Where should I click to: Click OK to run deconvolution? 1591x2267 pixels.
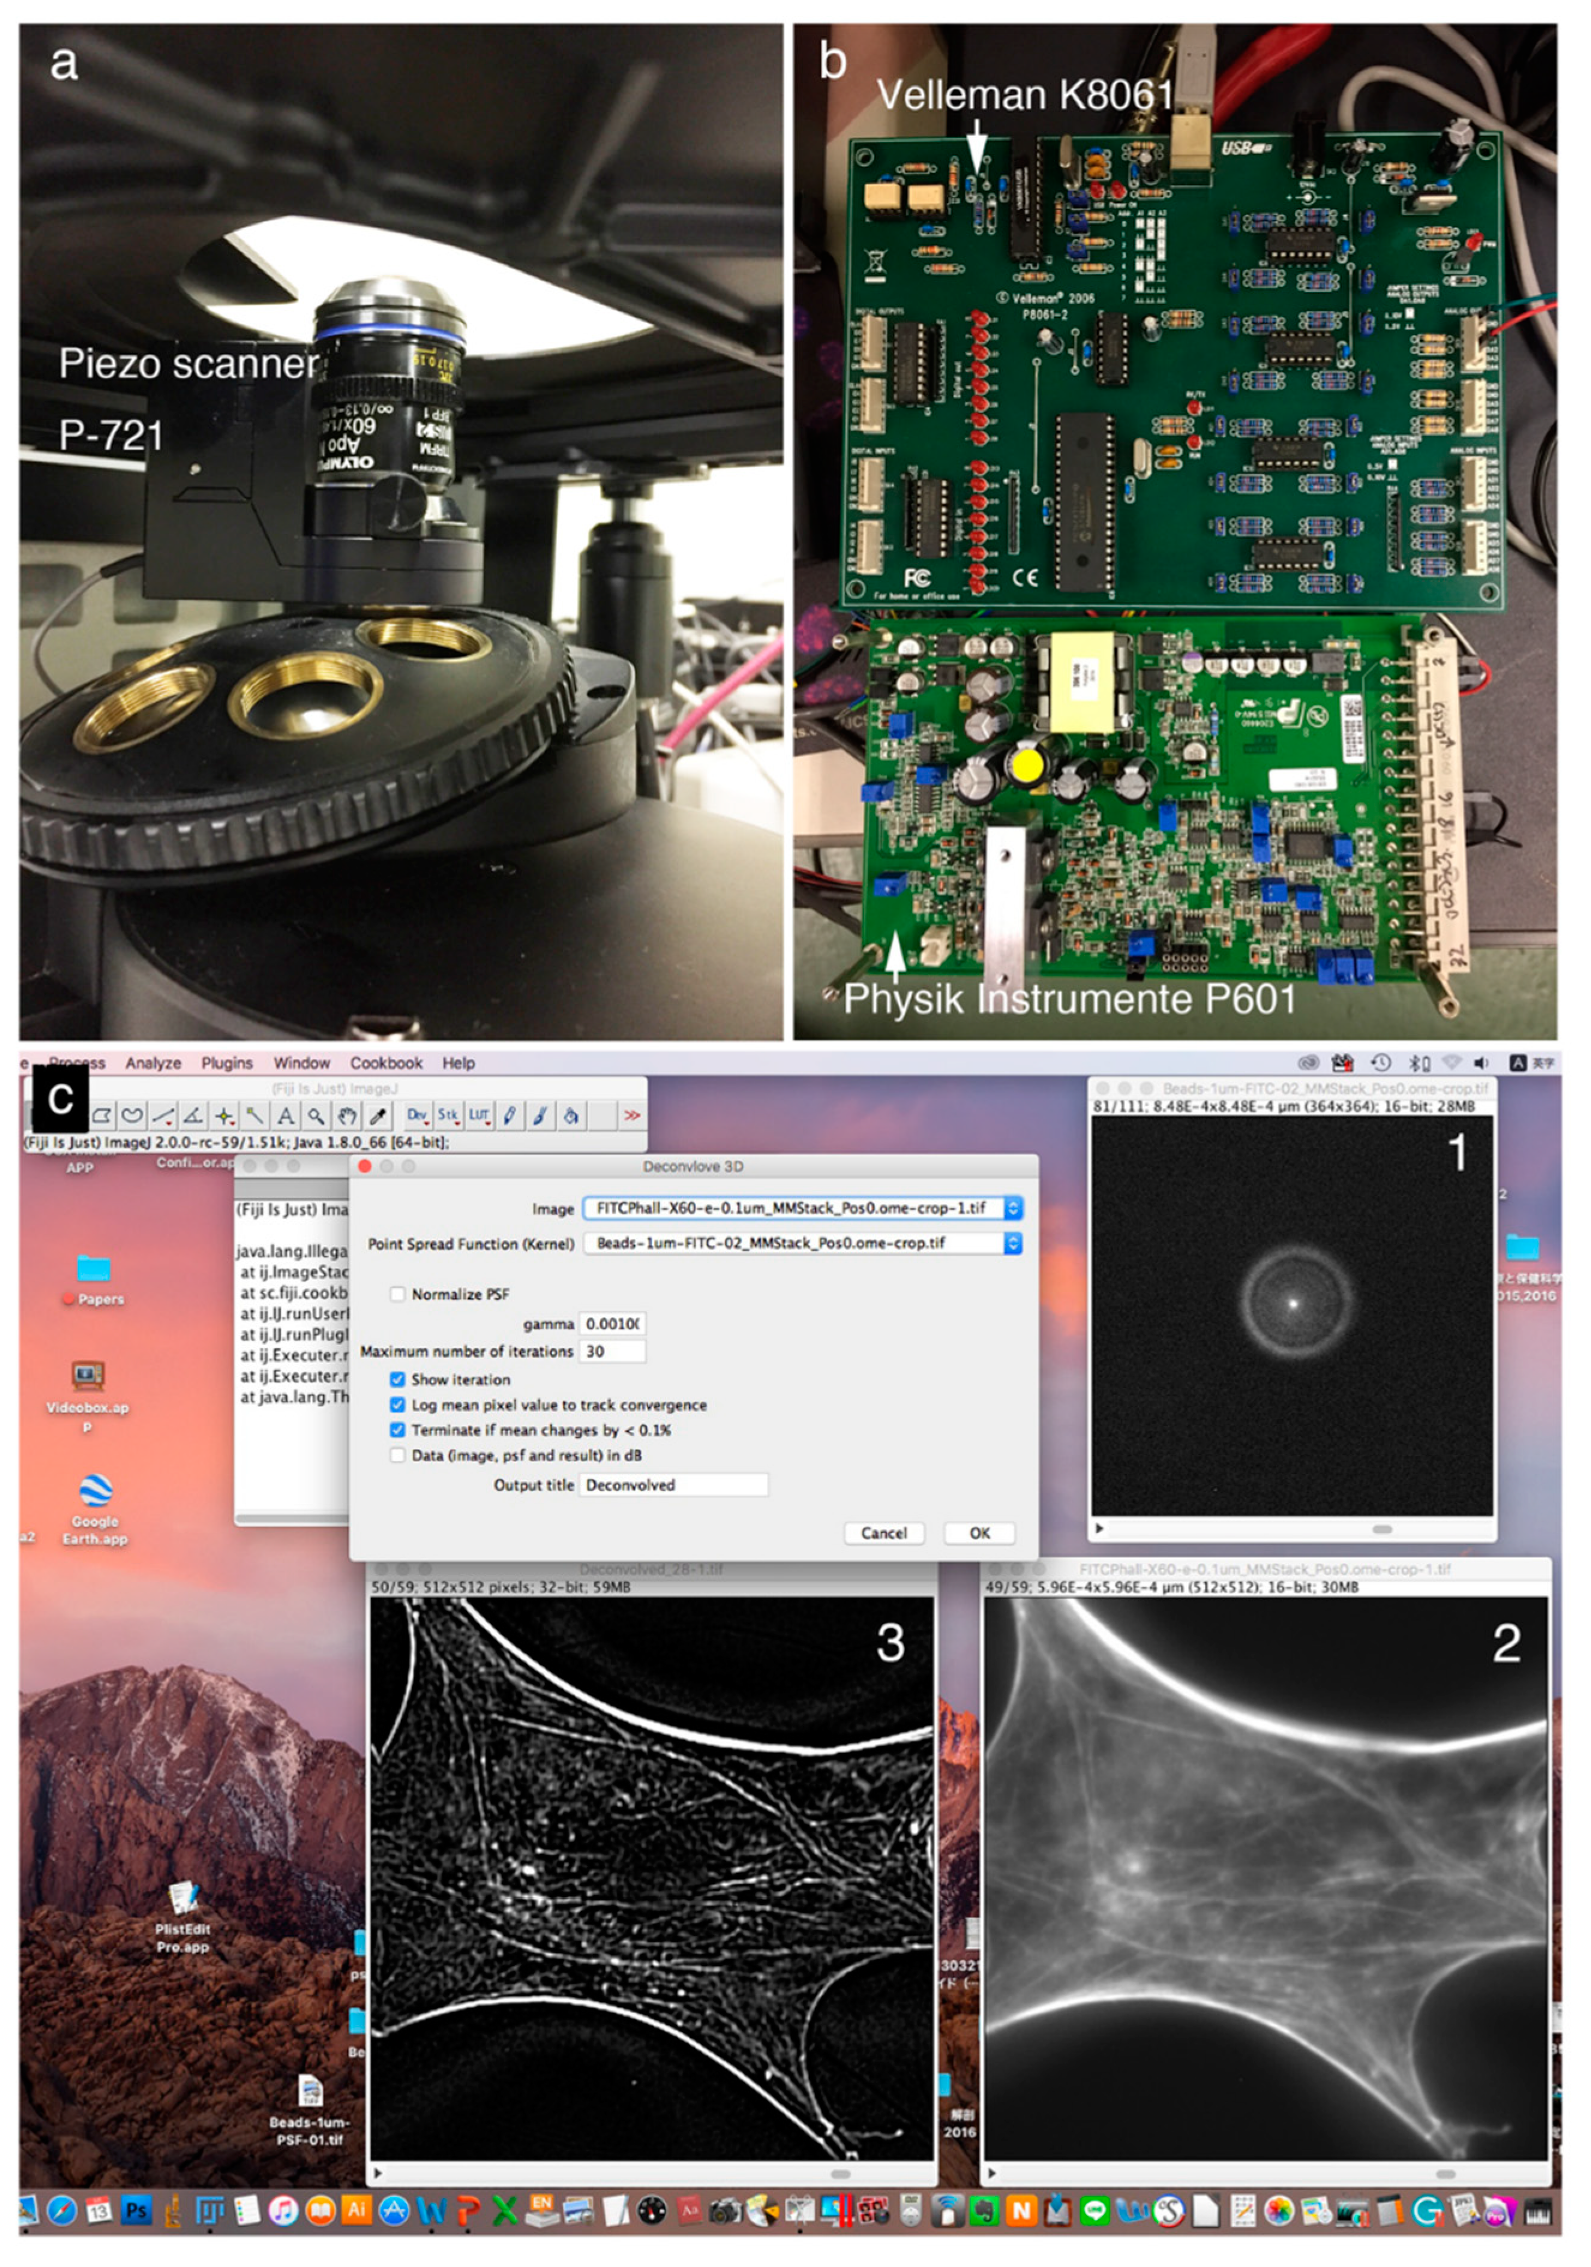tap(979, 1533)
